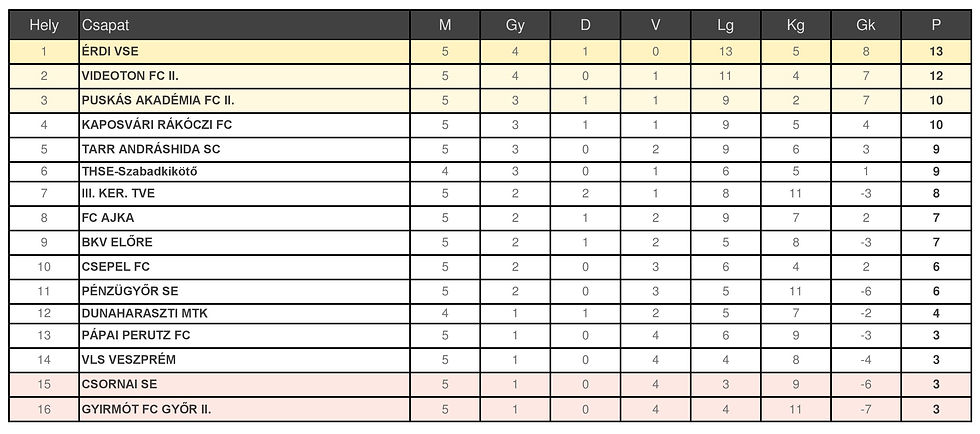Click the P points column header
This screenshot has width=980, height=434.
[x=936, y=25]
